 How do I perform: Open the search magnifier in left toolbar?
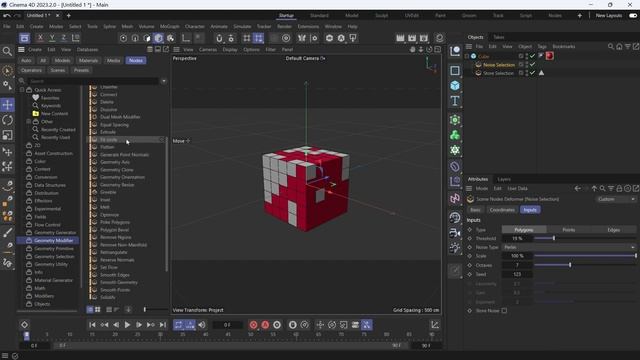point(7,51)
